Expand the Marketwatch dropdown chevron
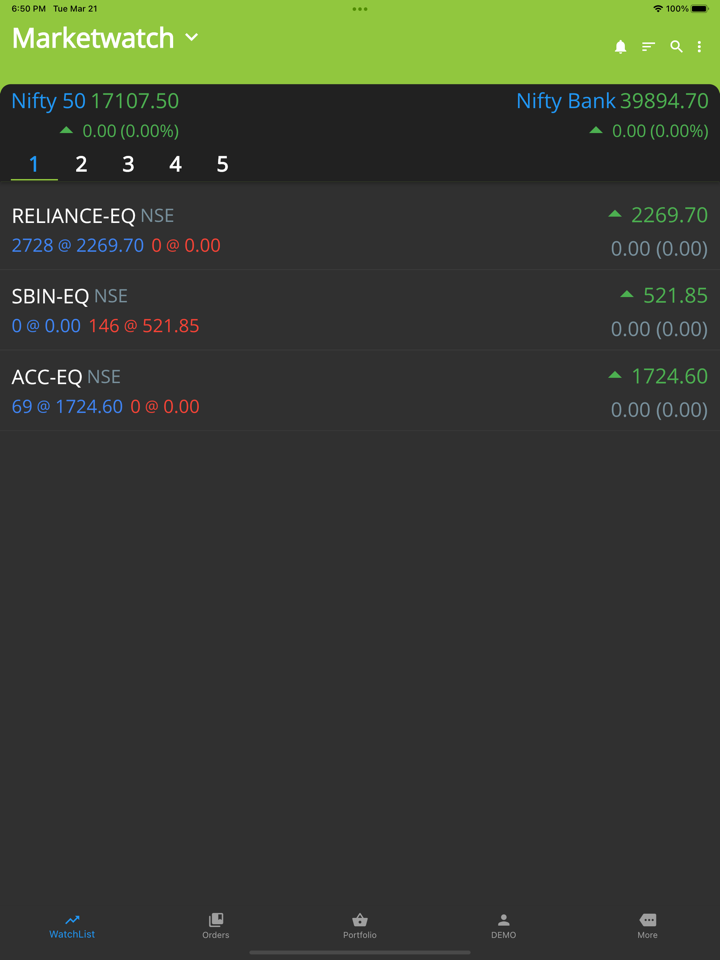 tap(192, 38)
